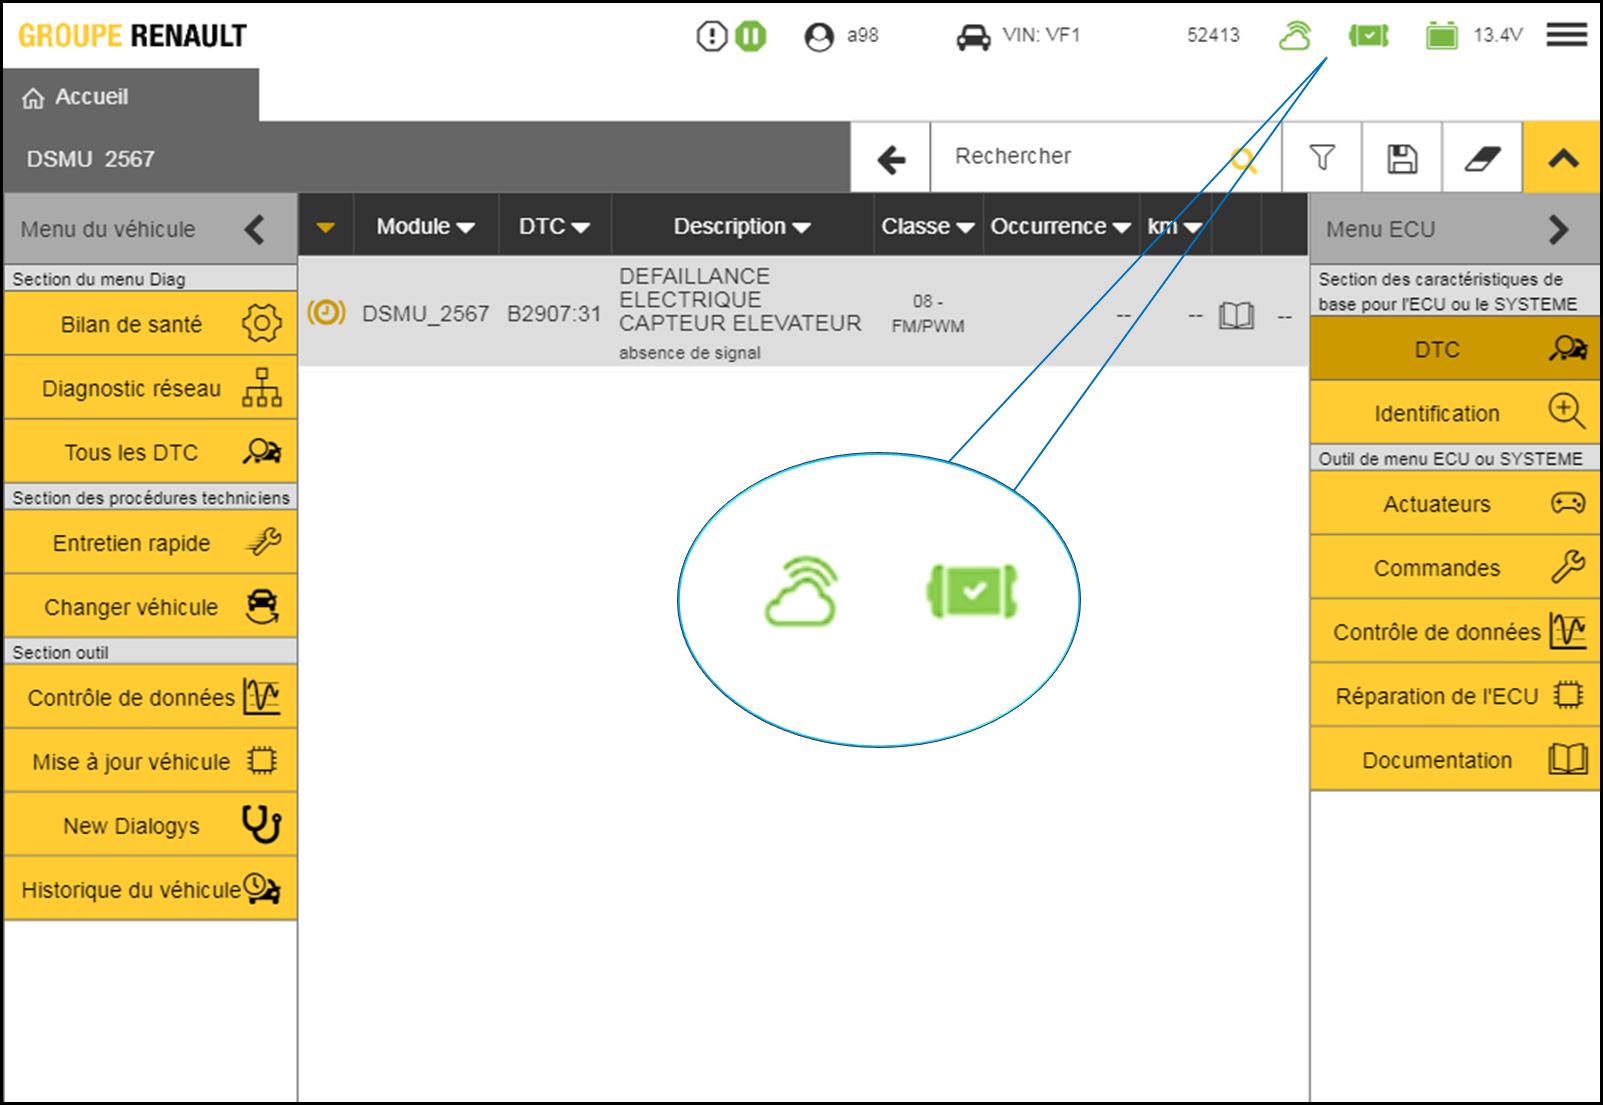Screen dimensions: 1603x1105
Task: Click the save floppy disk icon
Action: pos(1402,158)
